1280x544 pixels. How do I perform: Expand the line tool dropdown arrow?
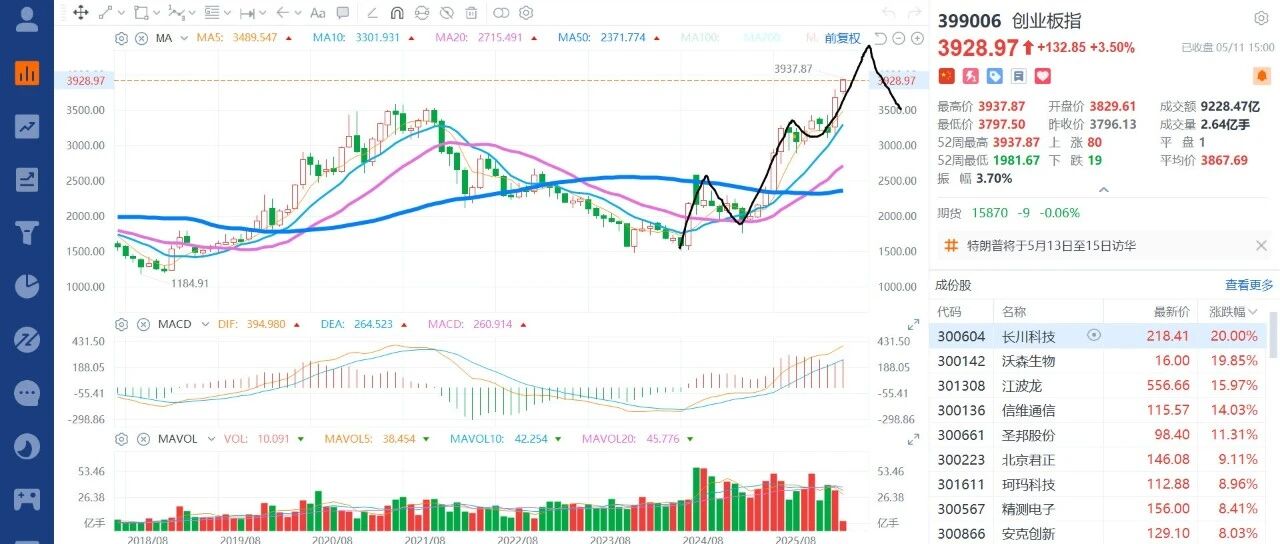121,13
